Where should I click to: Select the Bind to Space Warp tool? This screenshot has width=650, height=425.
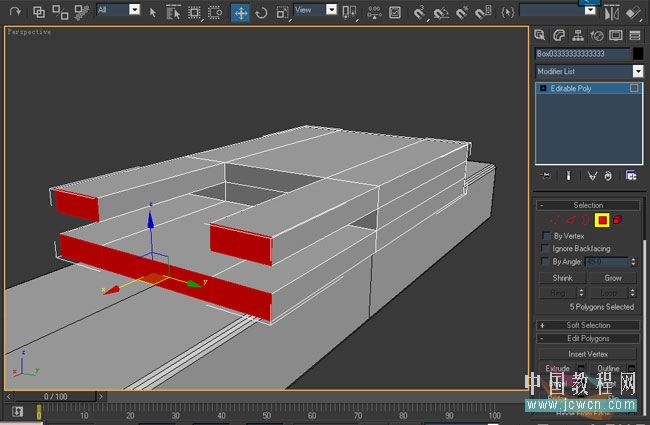81,12
